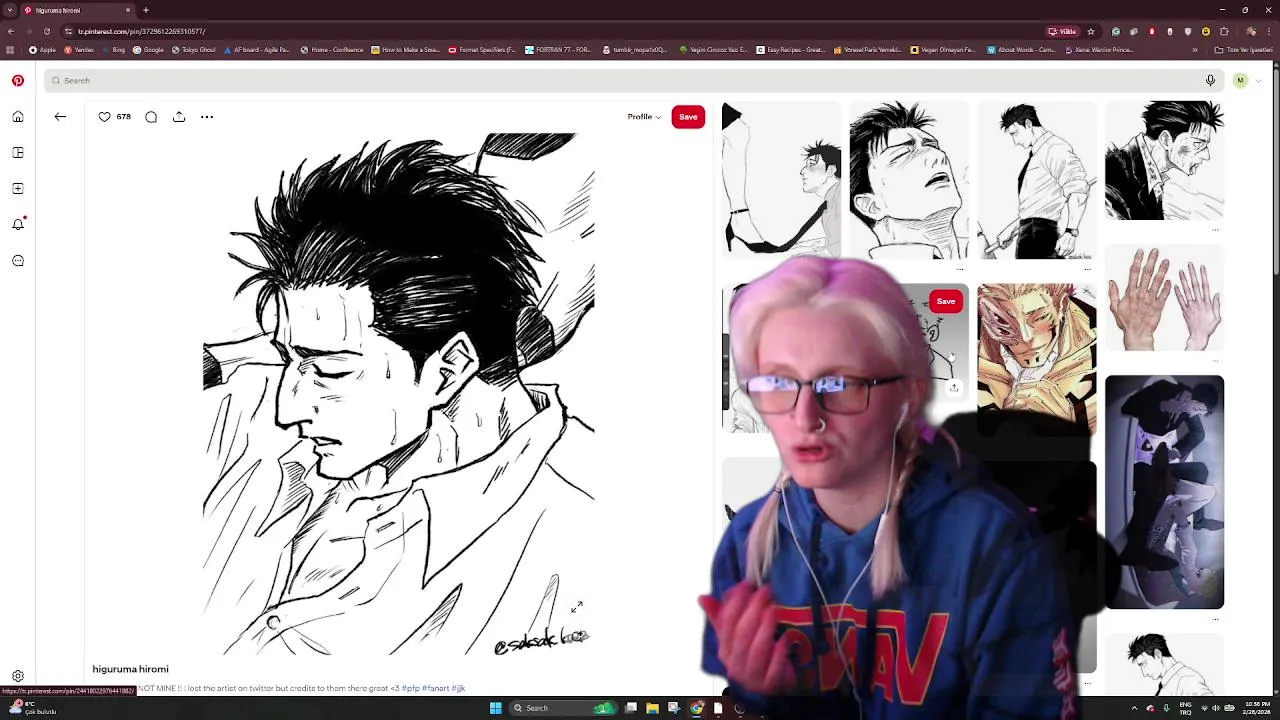Open the Pinterest logo home link
Viewport: 1280px width, 720px height.
18,80
